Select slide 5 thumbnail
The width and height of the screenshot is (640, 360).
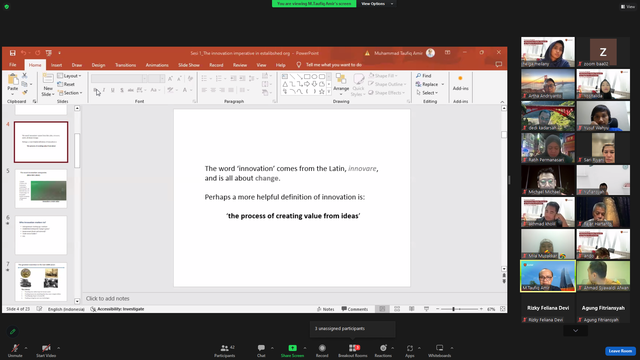click(x=41, y=189)
